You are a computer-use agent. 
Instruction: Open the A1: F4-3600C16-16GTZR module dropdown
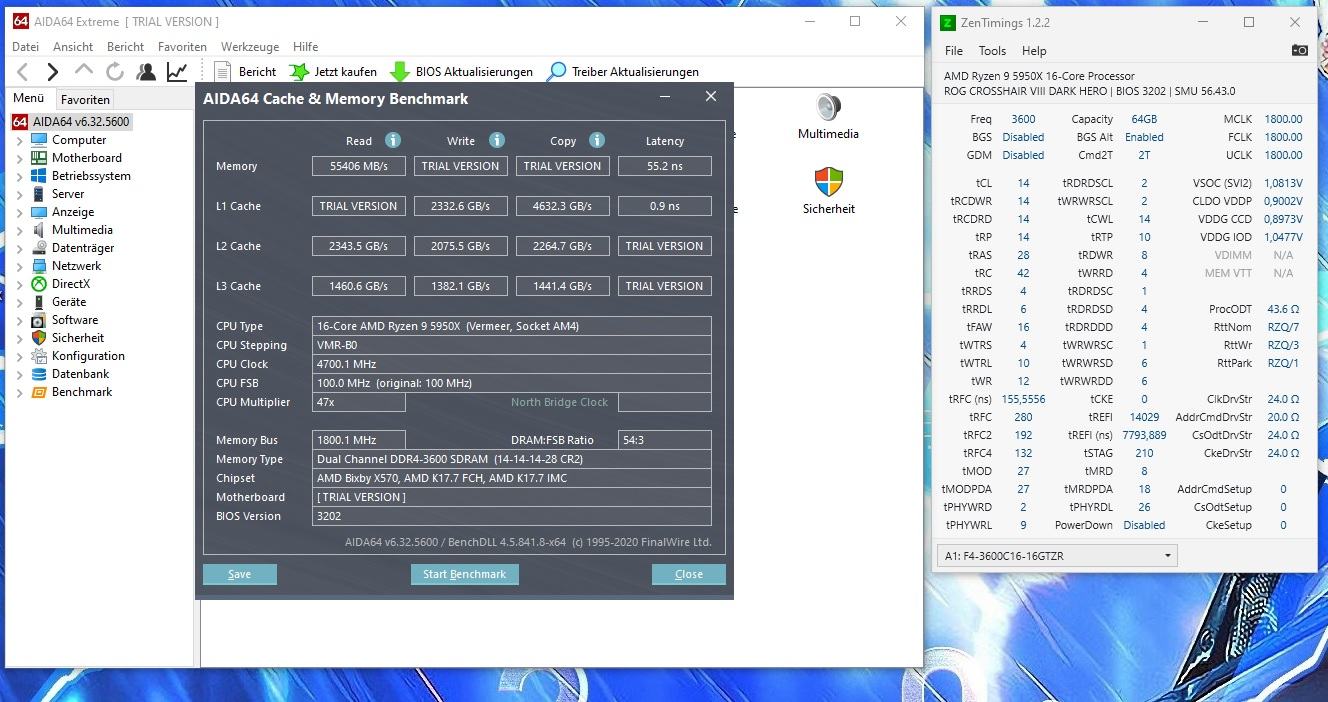click(1056, 555)
